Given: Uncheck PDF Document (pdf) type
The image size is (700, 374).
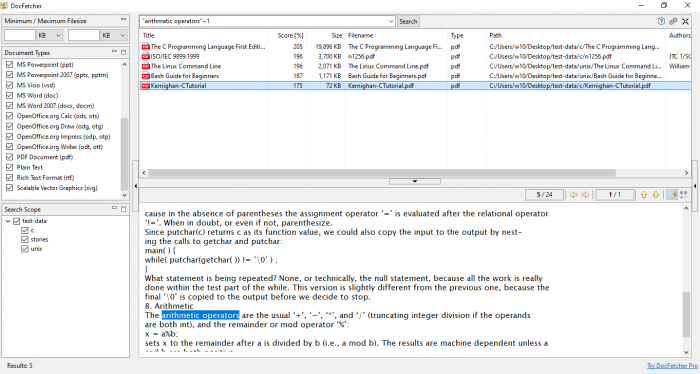Looking at the screenshot, I should (9, 157).
